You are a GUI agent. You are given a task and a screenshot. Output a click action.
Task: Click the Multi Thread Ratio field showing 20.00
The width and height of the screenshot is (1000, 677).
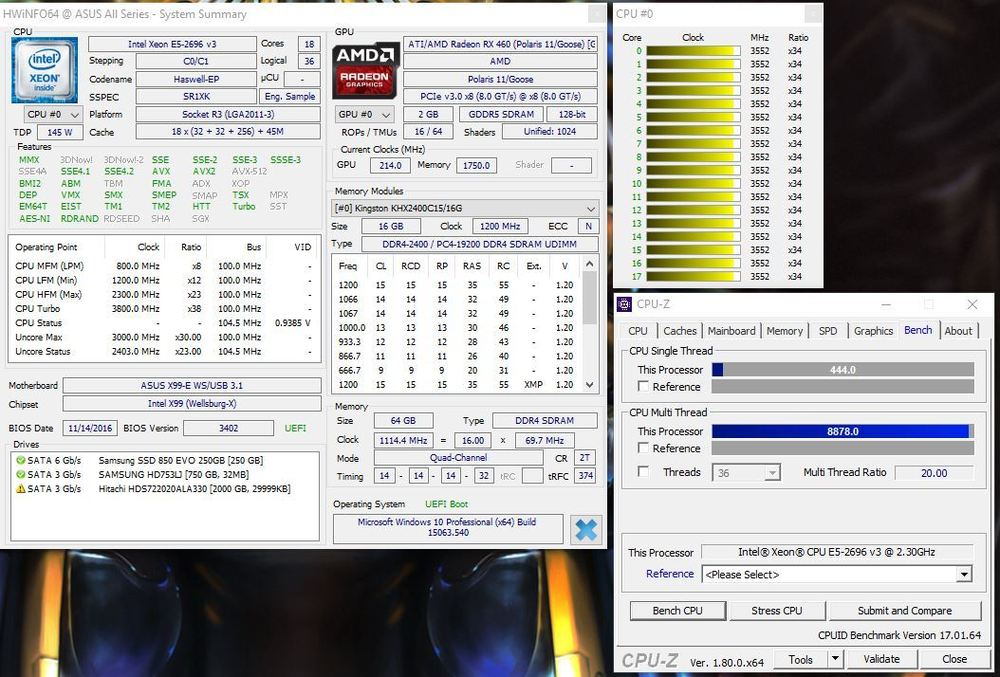[934, 473]
